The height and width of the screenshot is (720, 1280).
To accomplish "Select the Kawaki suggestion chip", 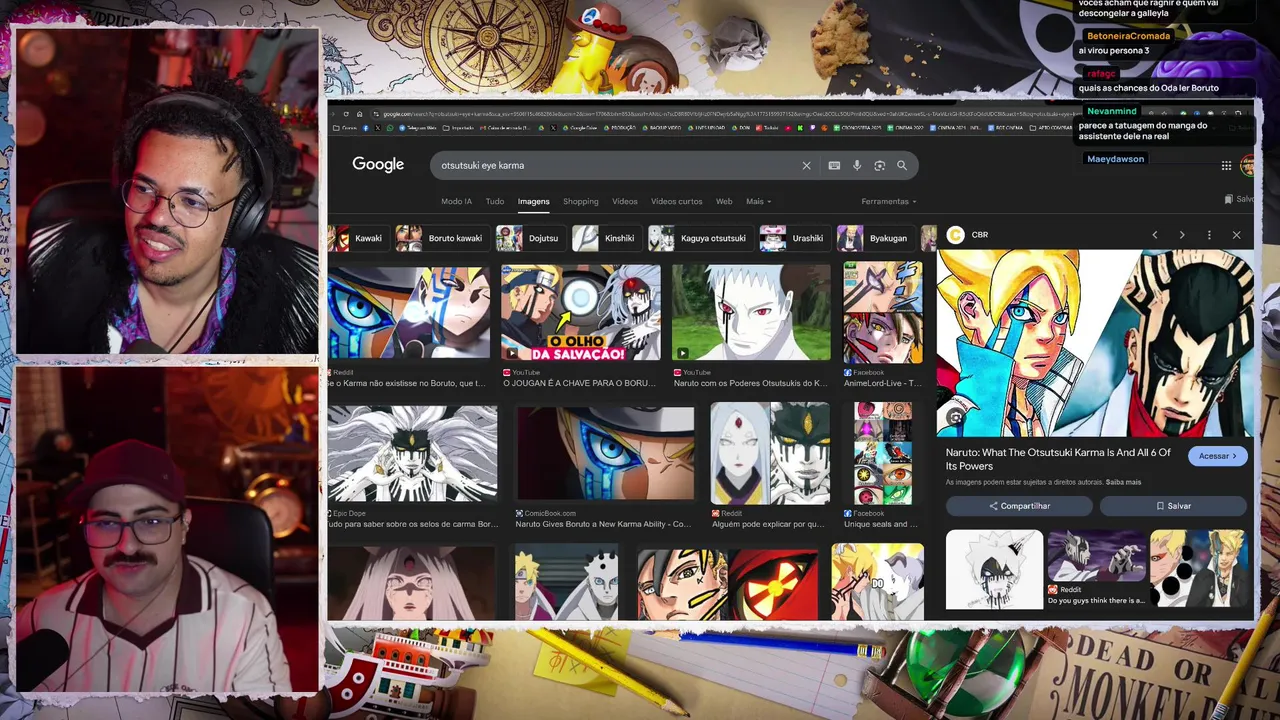I will [x=358, y=238].
